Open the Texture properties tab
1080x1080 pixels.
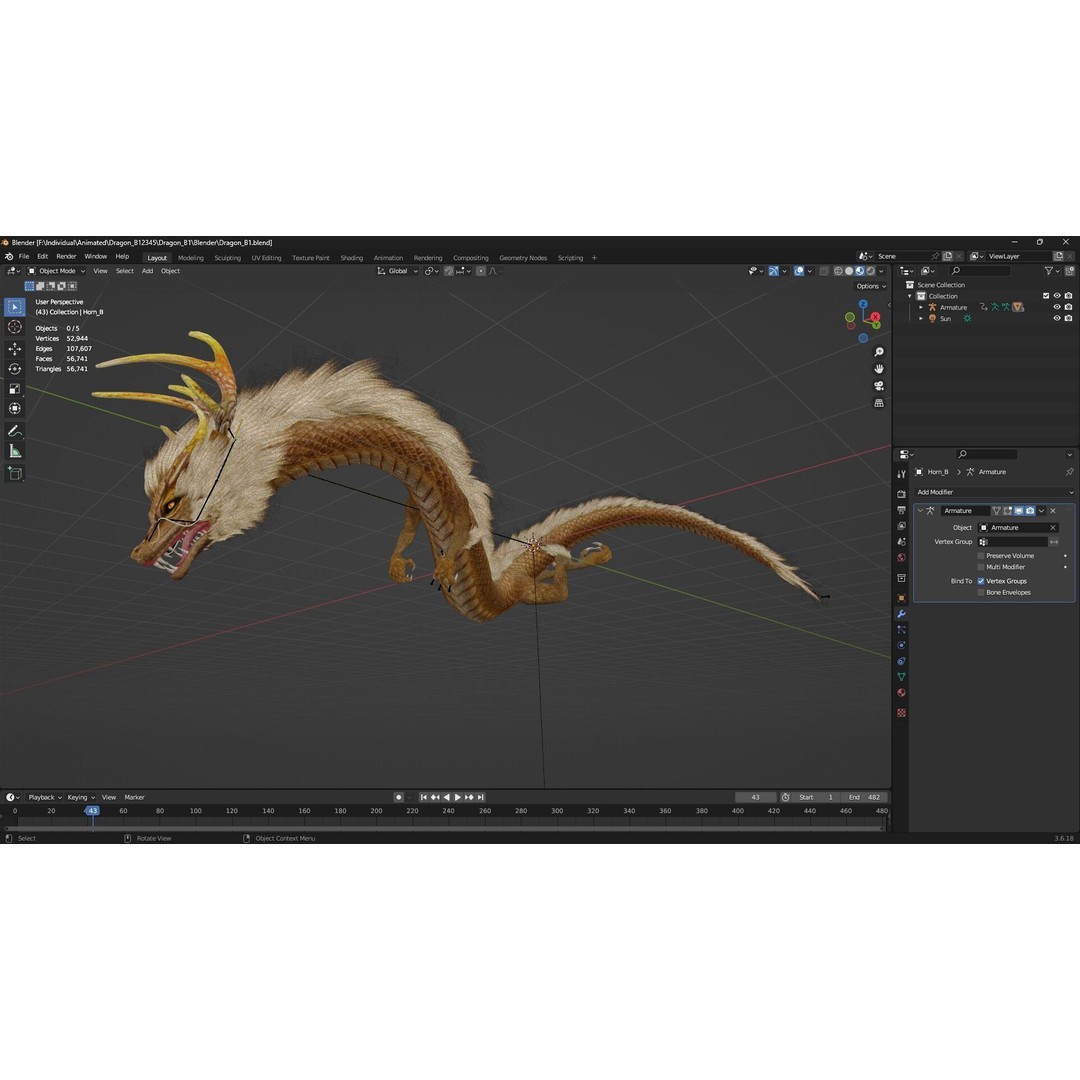902,713
